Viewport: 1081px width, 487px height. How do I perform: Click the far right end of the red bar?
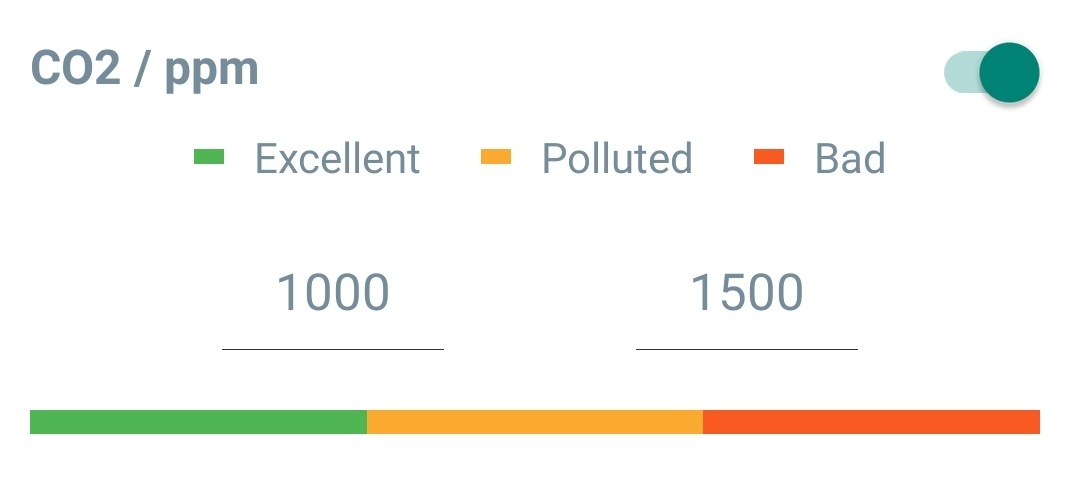click(x=1035, y=422)
